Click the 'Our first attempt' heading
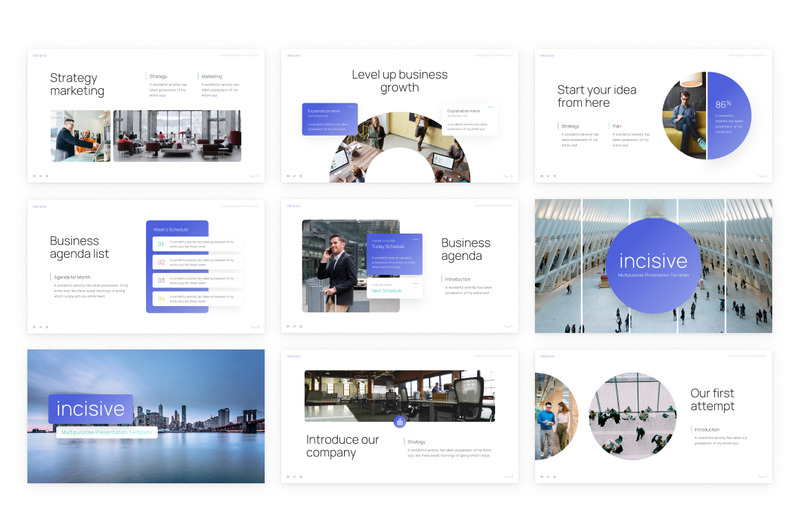This screenshot has width=800, height=532. tap(712, 399)
